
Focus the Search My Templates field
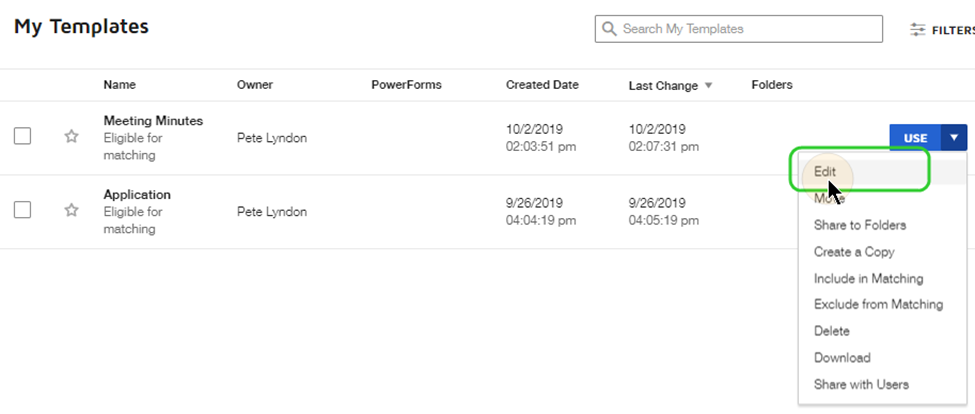pyautogui.click(x=745, y=29)
